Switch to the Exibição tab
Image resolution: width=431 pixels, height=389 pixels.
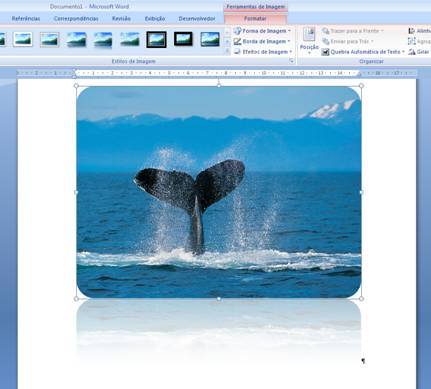(155, 19)
